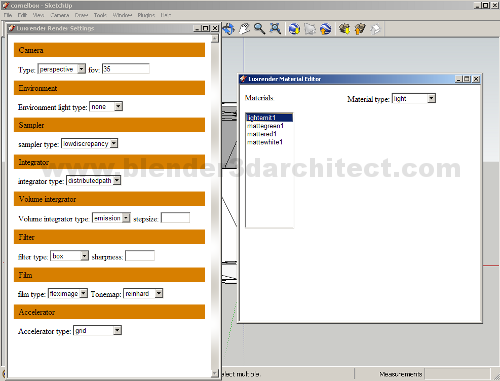Click the Get Models download icon
Screen dimensions: 500x381
tap(344, 29)
